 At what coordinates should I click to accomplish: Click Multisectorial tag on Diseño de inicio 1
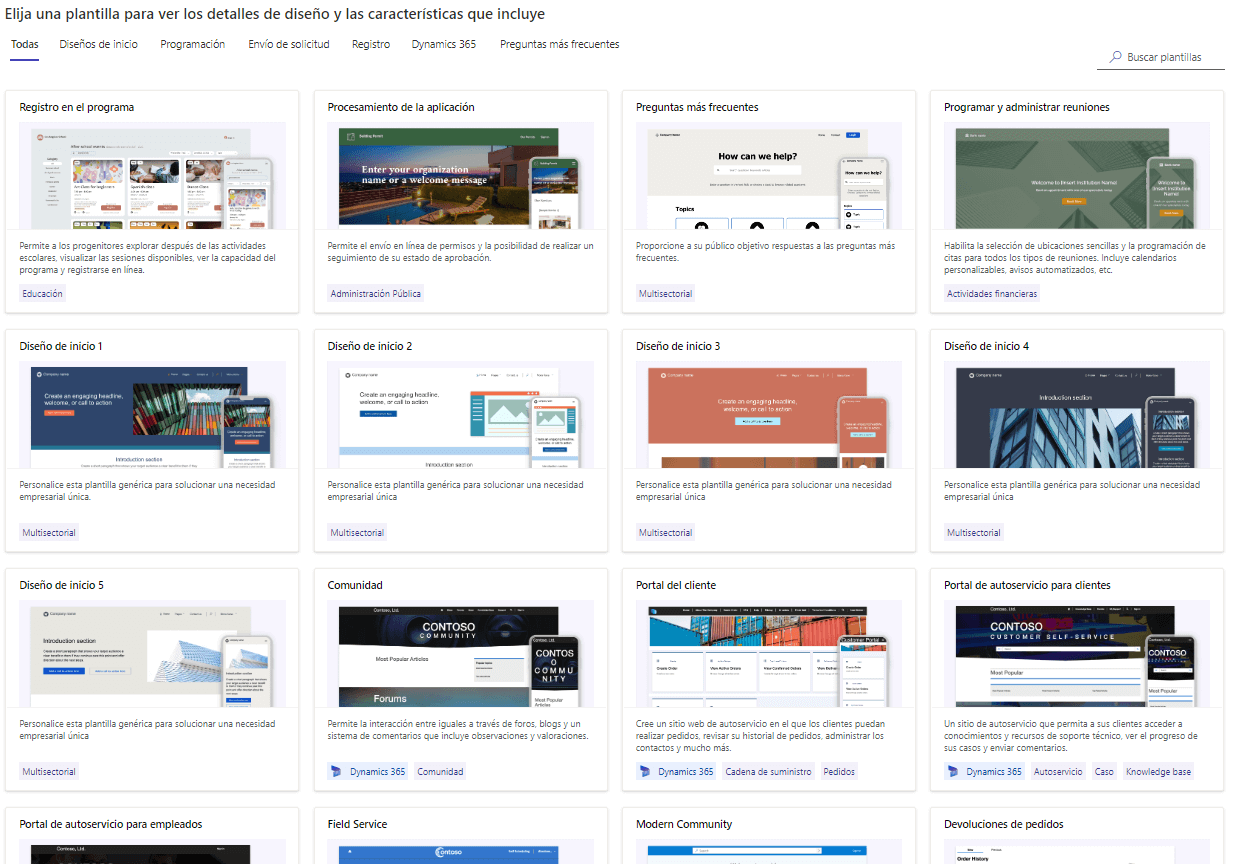[49, 533]
